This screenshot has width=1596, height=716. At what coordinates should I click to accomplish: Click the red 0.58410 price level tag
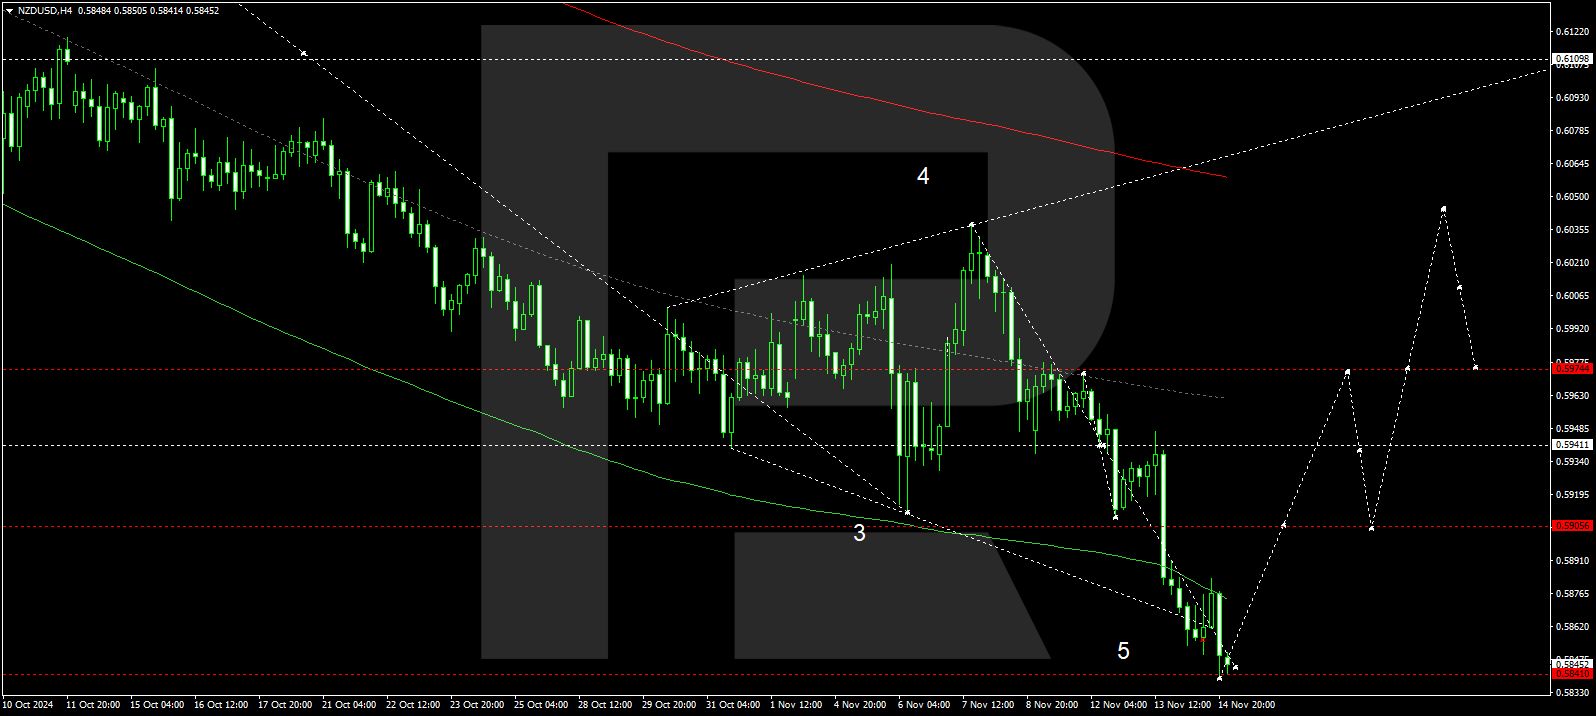point(1572,674)
